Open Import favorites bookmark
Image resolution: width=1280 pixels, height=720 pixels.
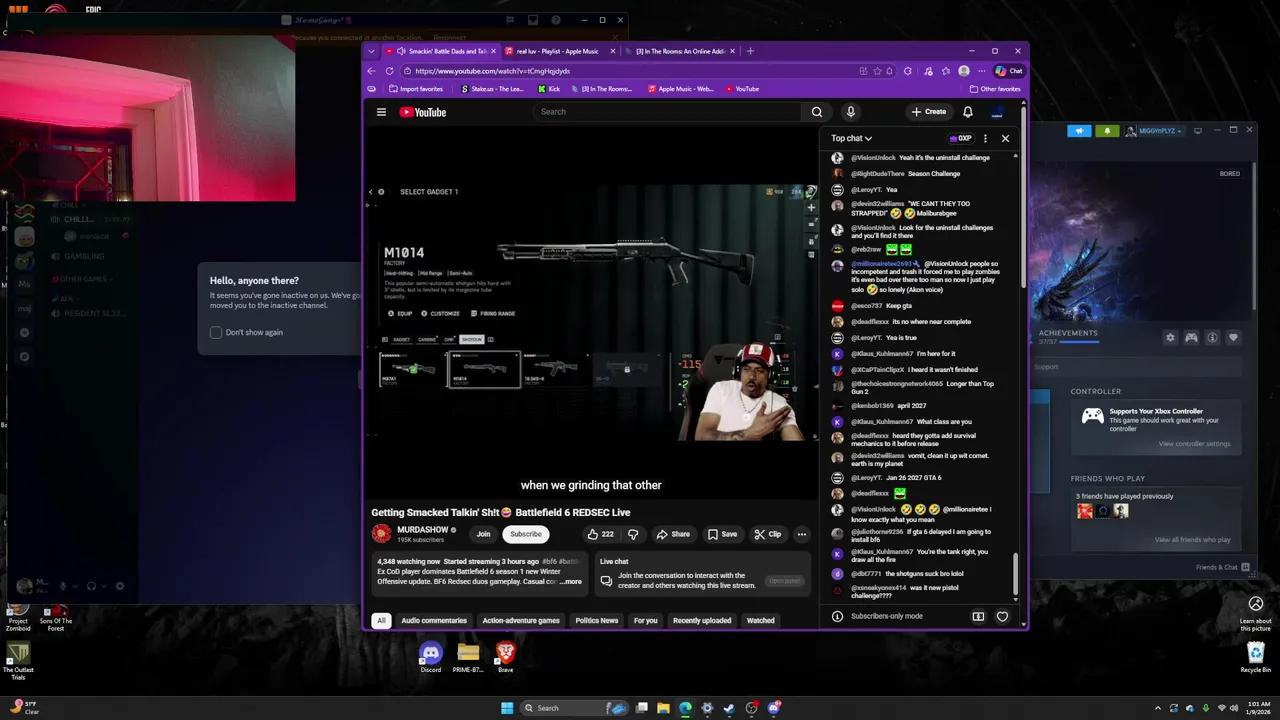pos(414,89)
